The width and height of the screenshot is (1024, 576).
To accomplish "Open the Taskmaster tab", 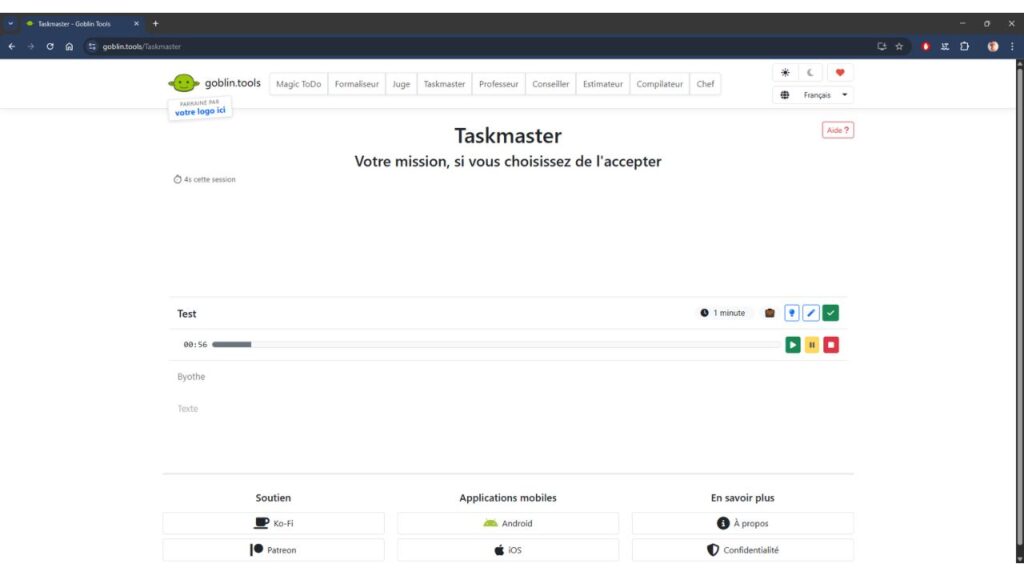I will (444, 84).
